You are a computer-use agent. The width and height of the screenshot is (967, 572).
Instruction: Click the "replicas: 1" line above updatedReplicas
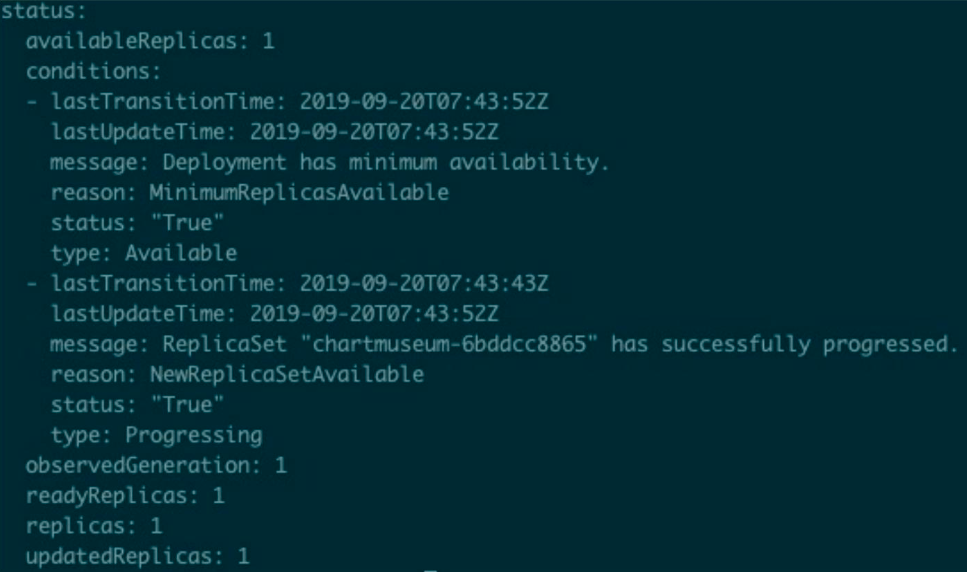click(x=94, y=525)
